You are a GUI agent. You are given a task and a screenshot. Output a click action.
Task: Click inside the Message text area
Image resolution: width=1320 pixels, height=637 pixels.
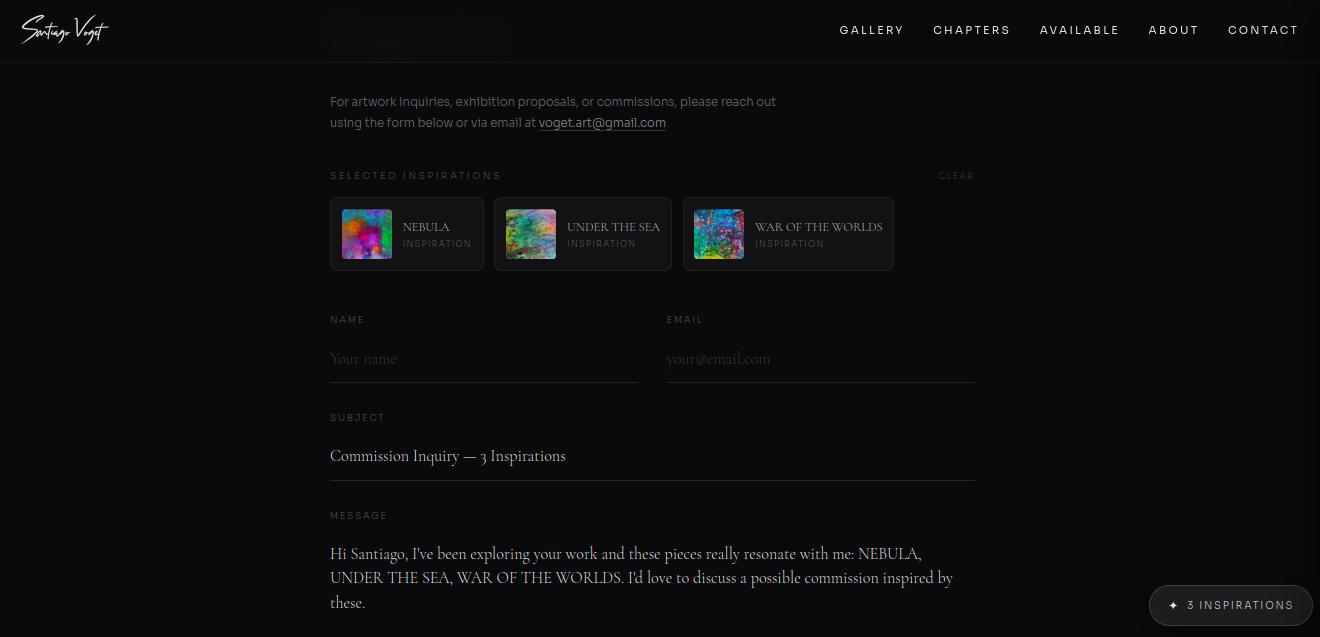pyautogui.click(x=652, y=578)
